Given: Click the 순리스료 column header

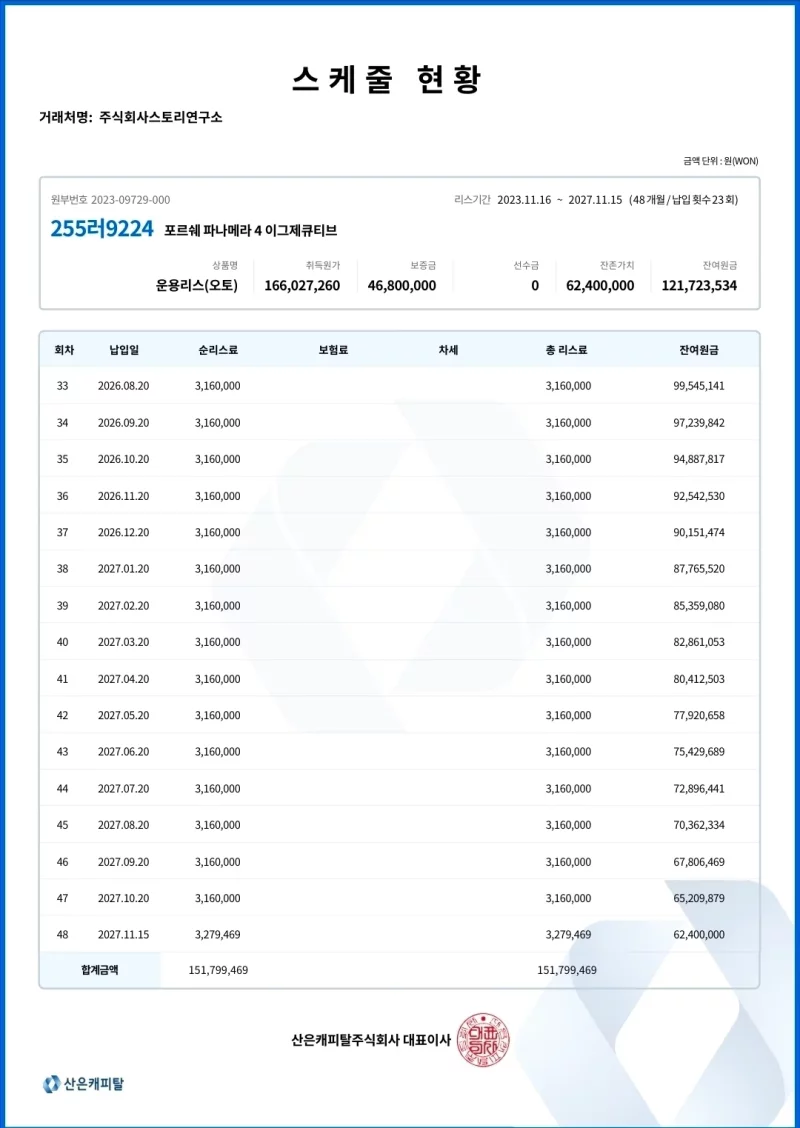Looking at the screenshot, I should tap(218, 350).
